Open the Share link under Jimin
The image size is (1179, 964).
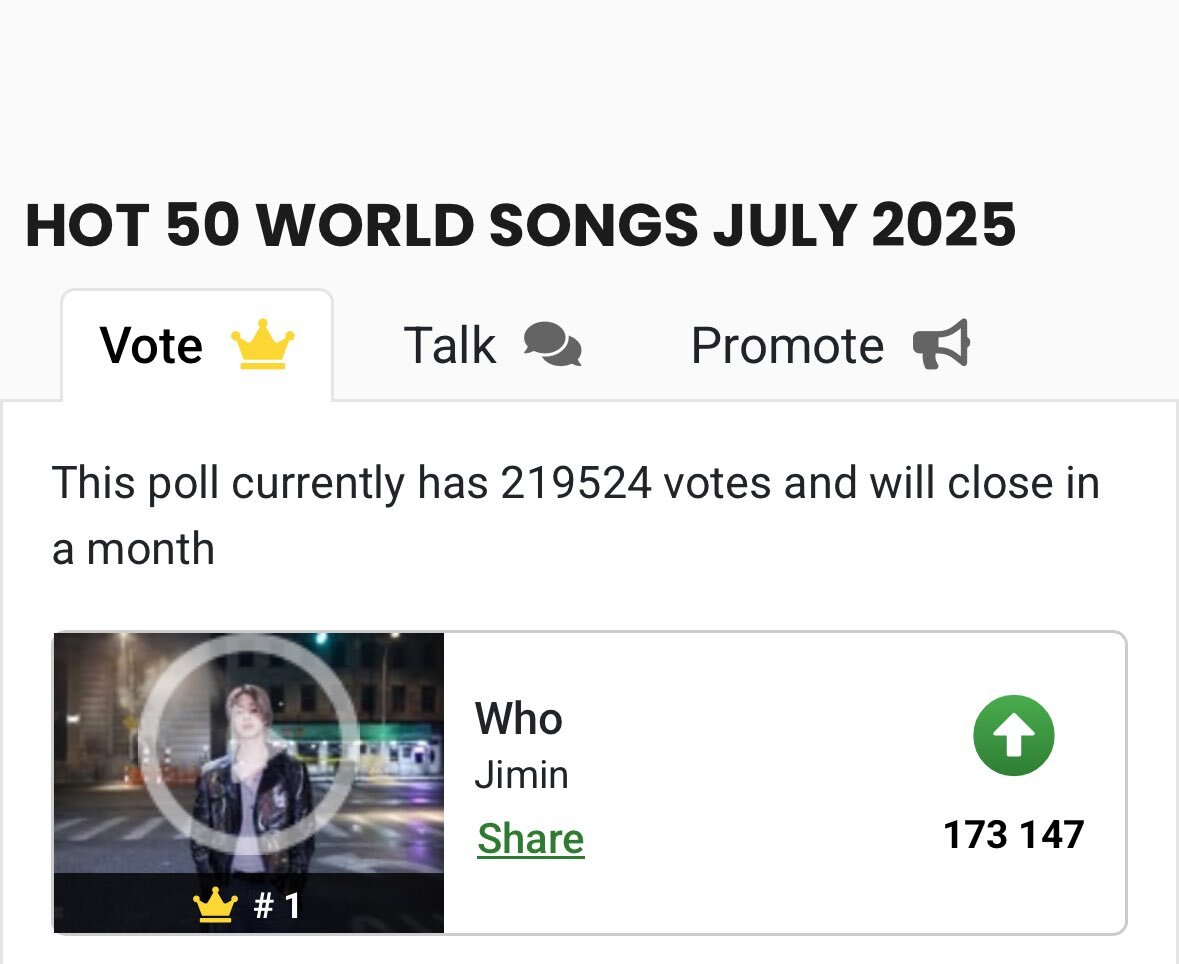point(531,838)
